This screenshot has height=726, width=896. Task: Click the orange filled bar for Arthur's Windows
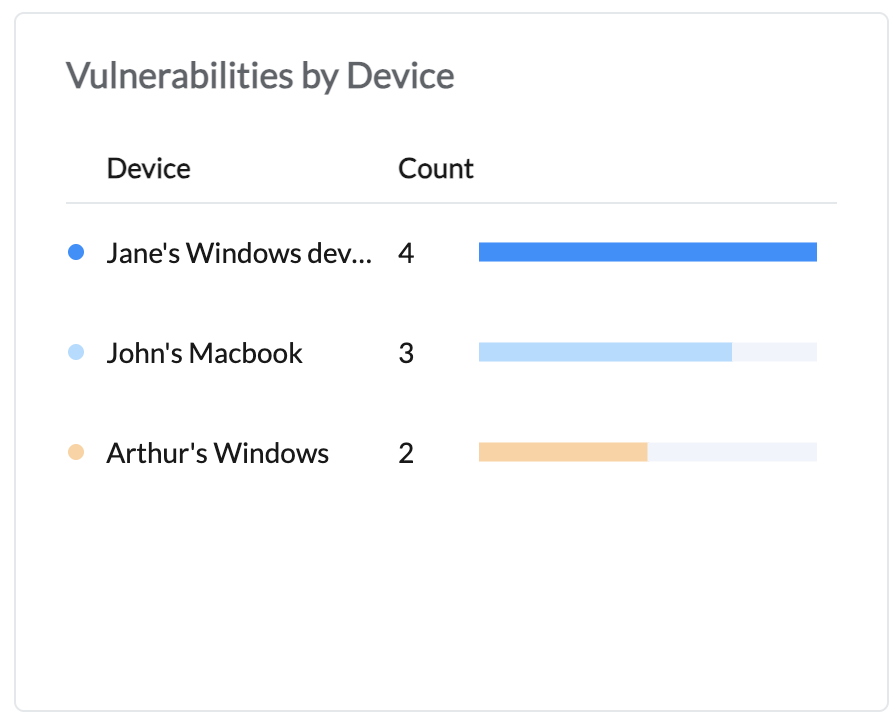tap(563, 452)
